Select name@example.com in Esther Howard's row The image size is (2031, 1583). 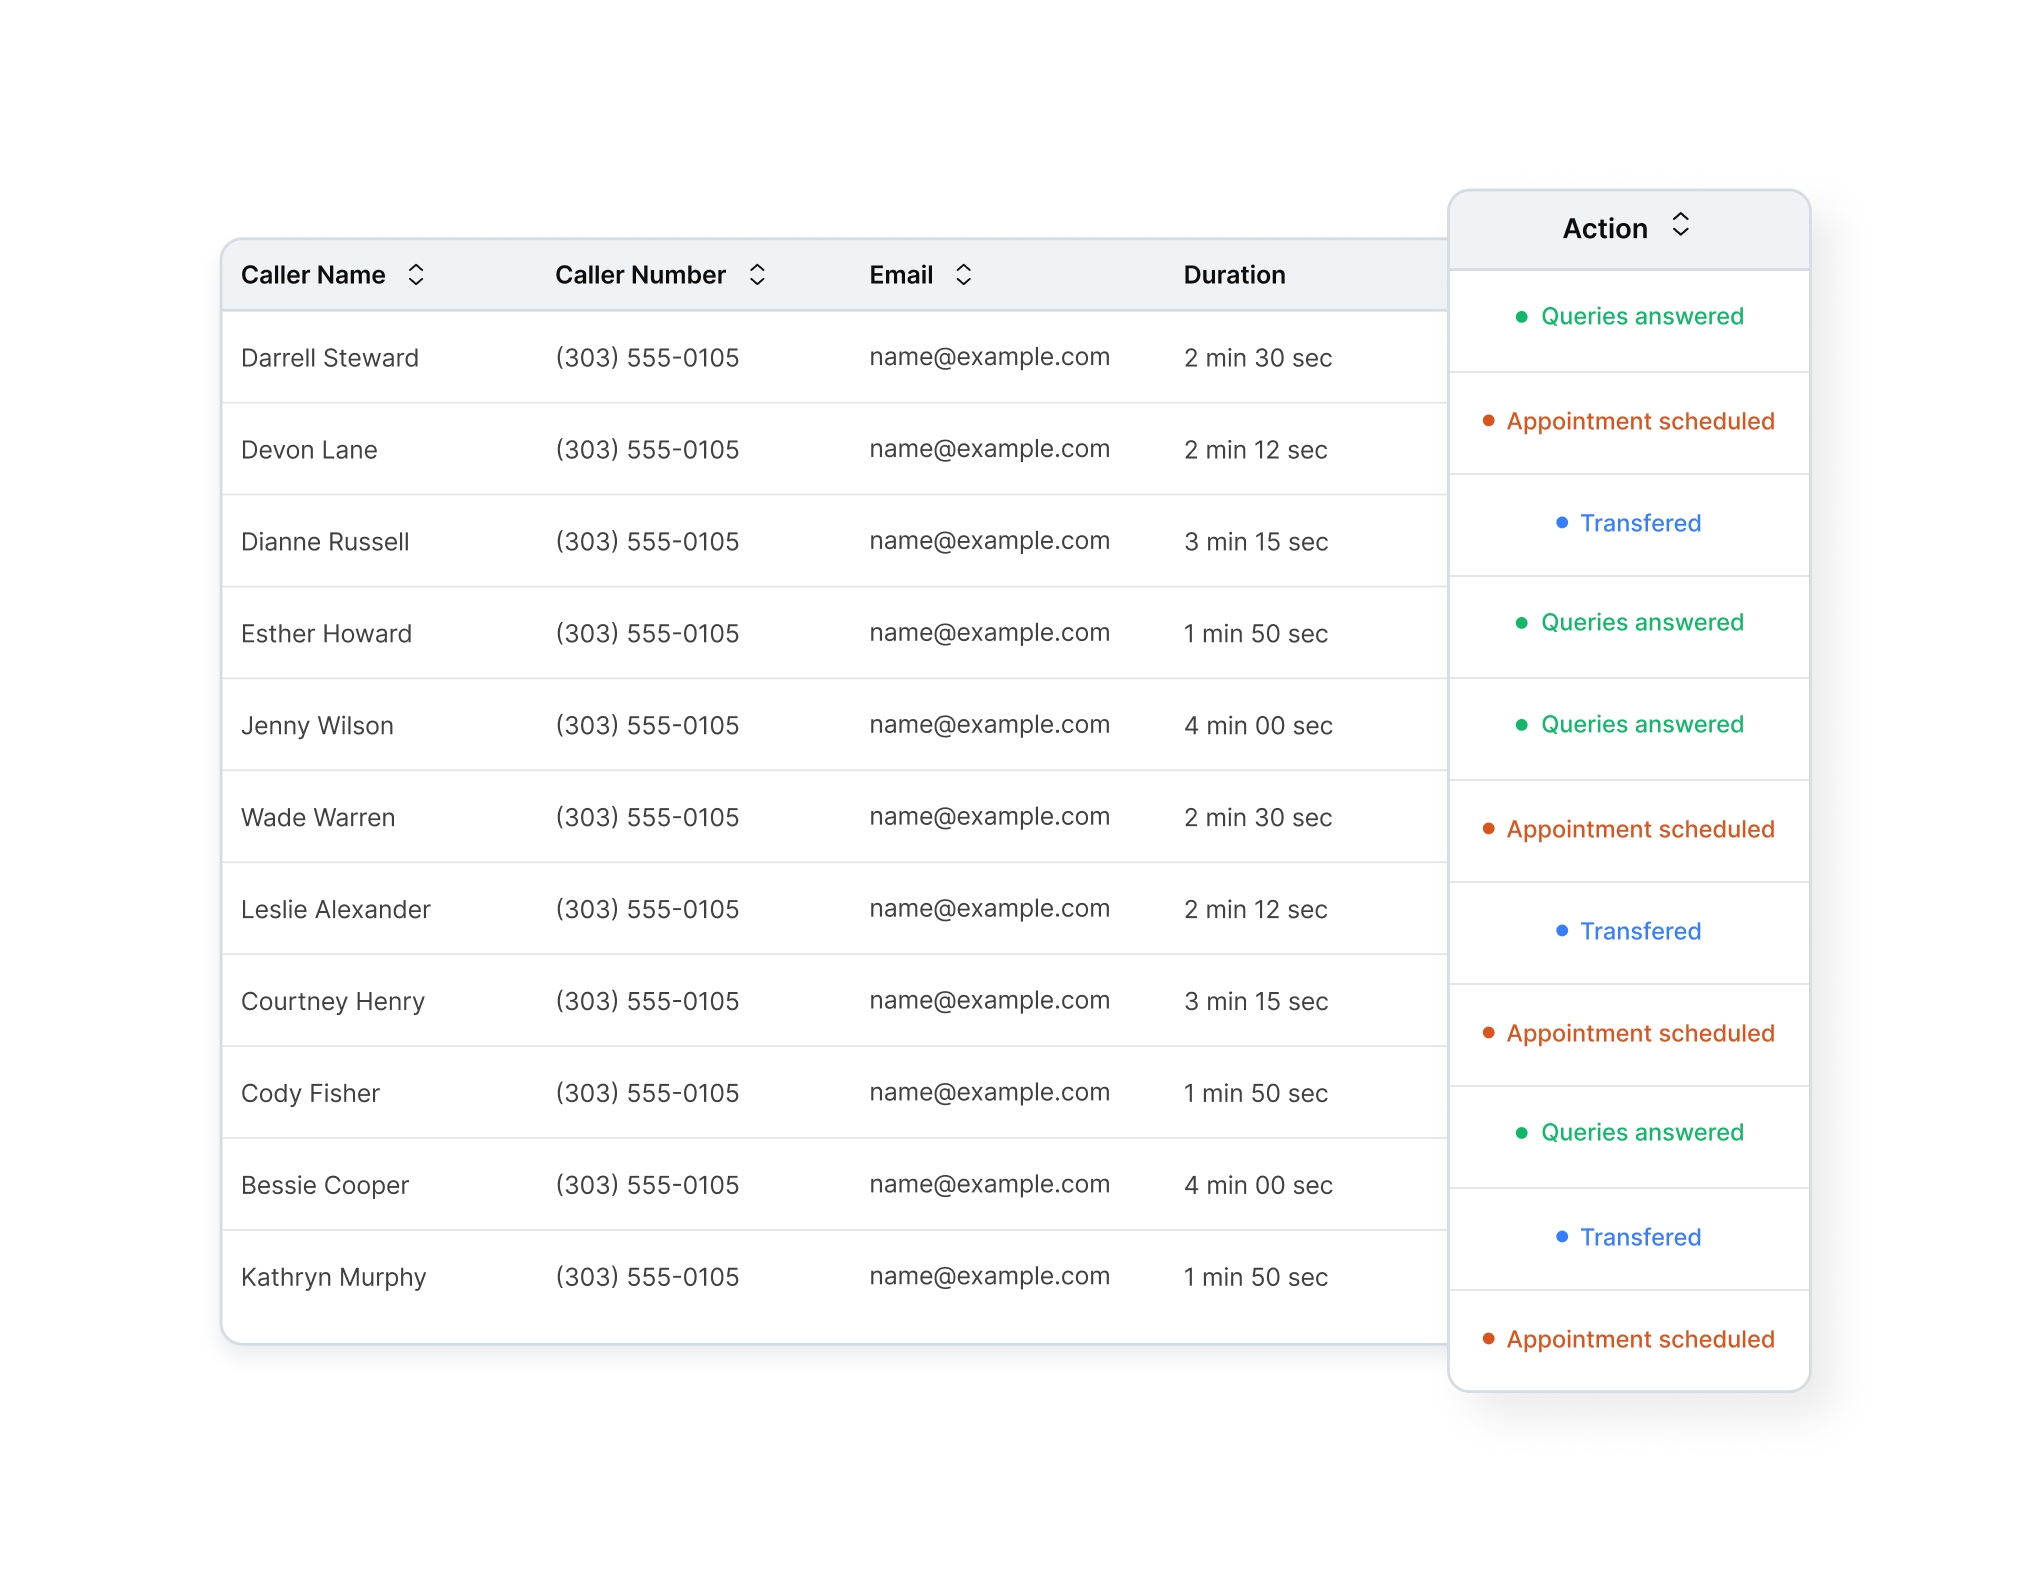click(989, 632)
